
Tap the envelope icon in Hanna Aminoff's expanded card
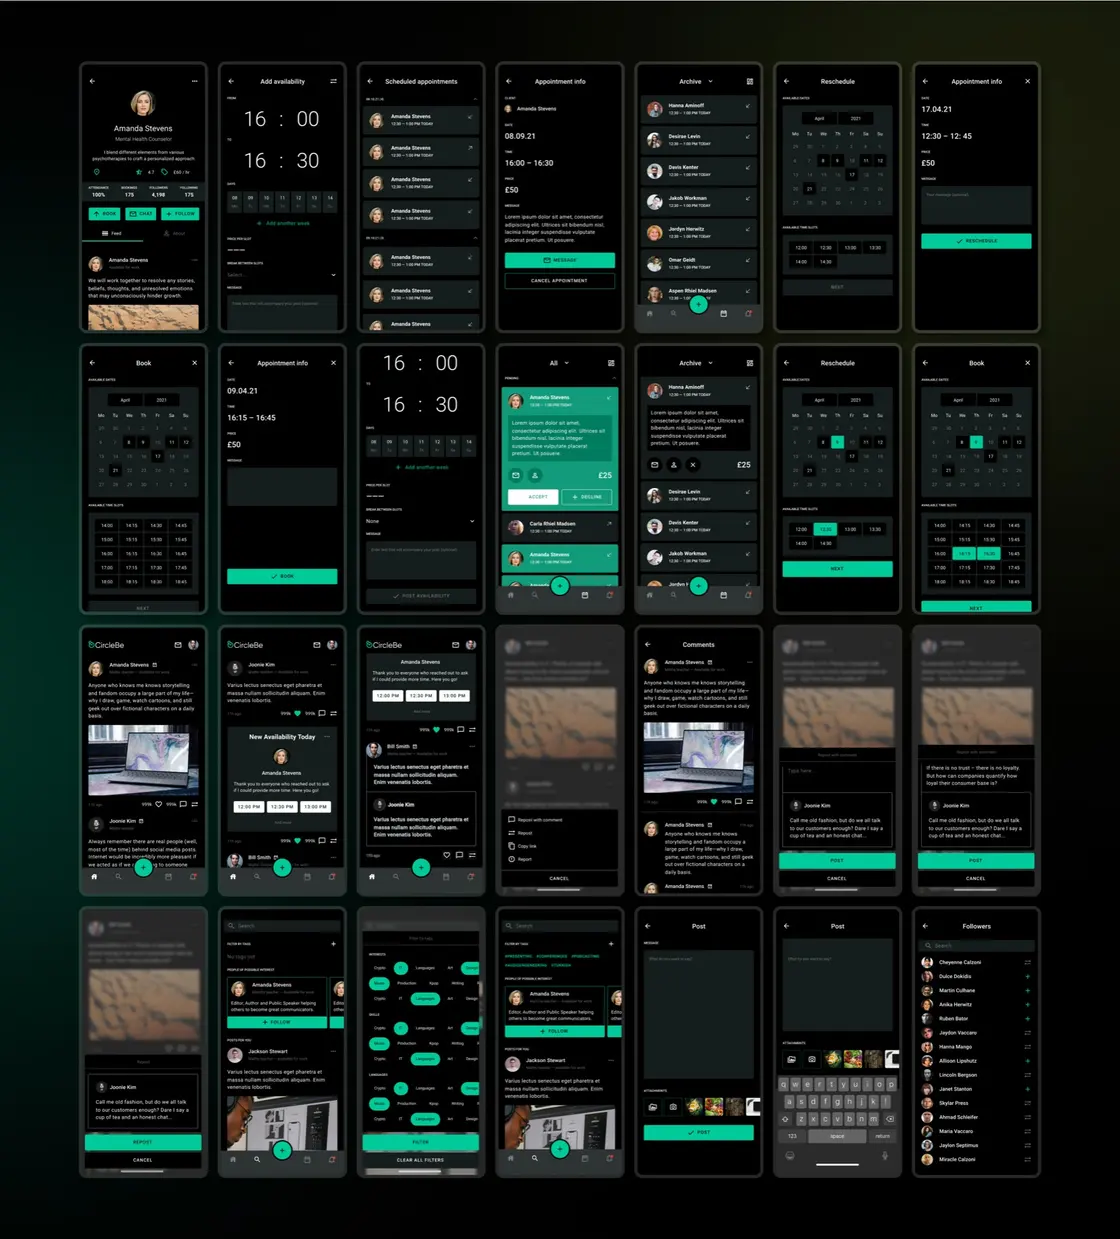[655, 465]
